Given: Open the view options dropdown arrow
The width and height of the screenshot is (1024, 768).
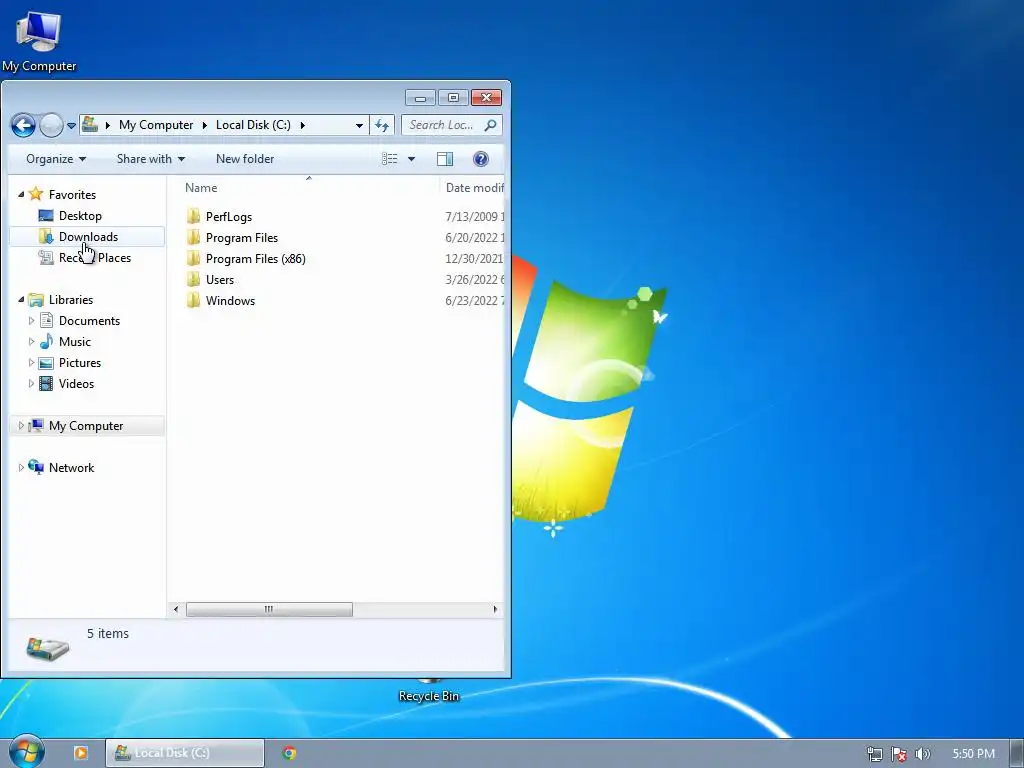Looking at the screenshot, I should click(411, 159).
